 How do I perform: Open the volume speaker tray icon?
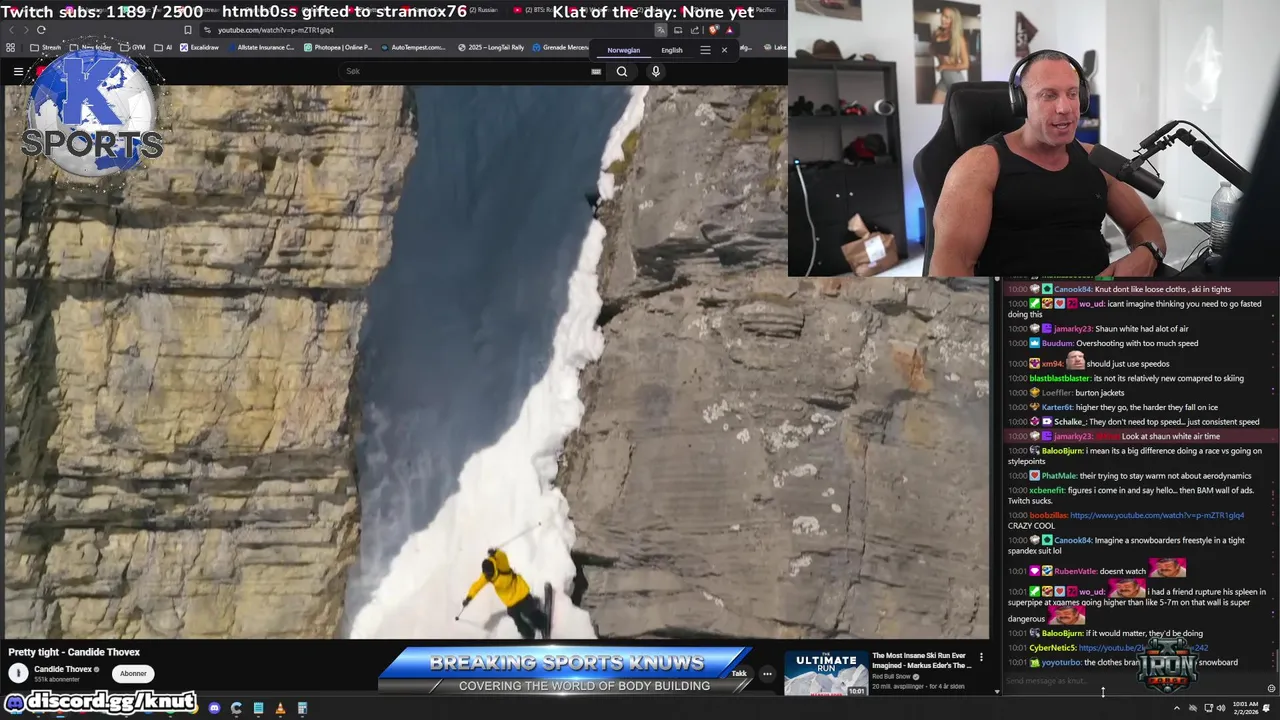pos(1221,708)
